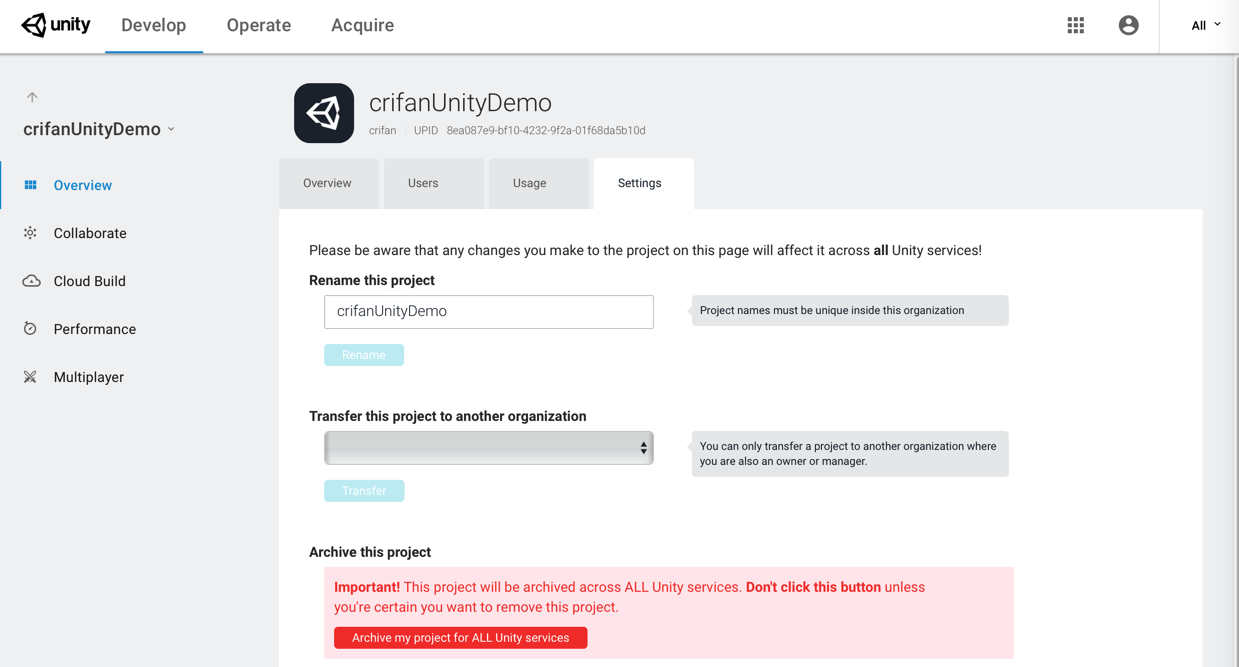Click the Unity logo in header
The image size is (1239, 667).
(56, 25)
